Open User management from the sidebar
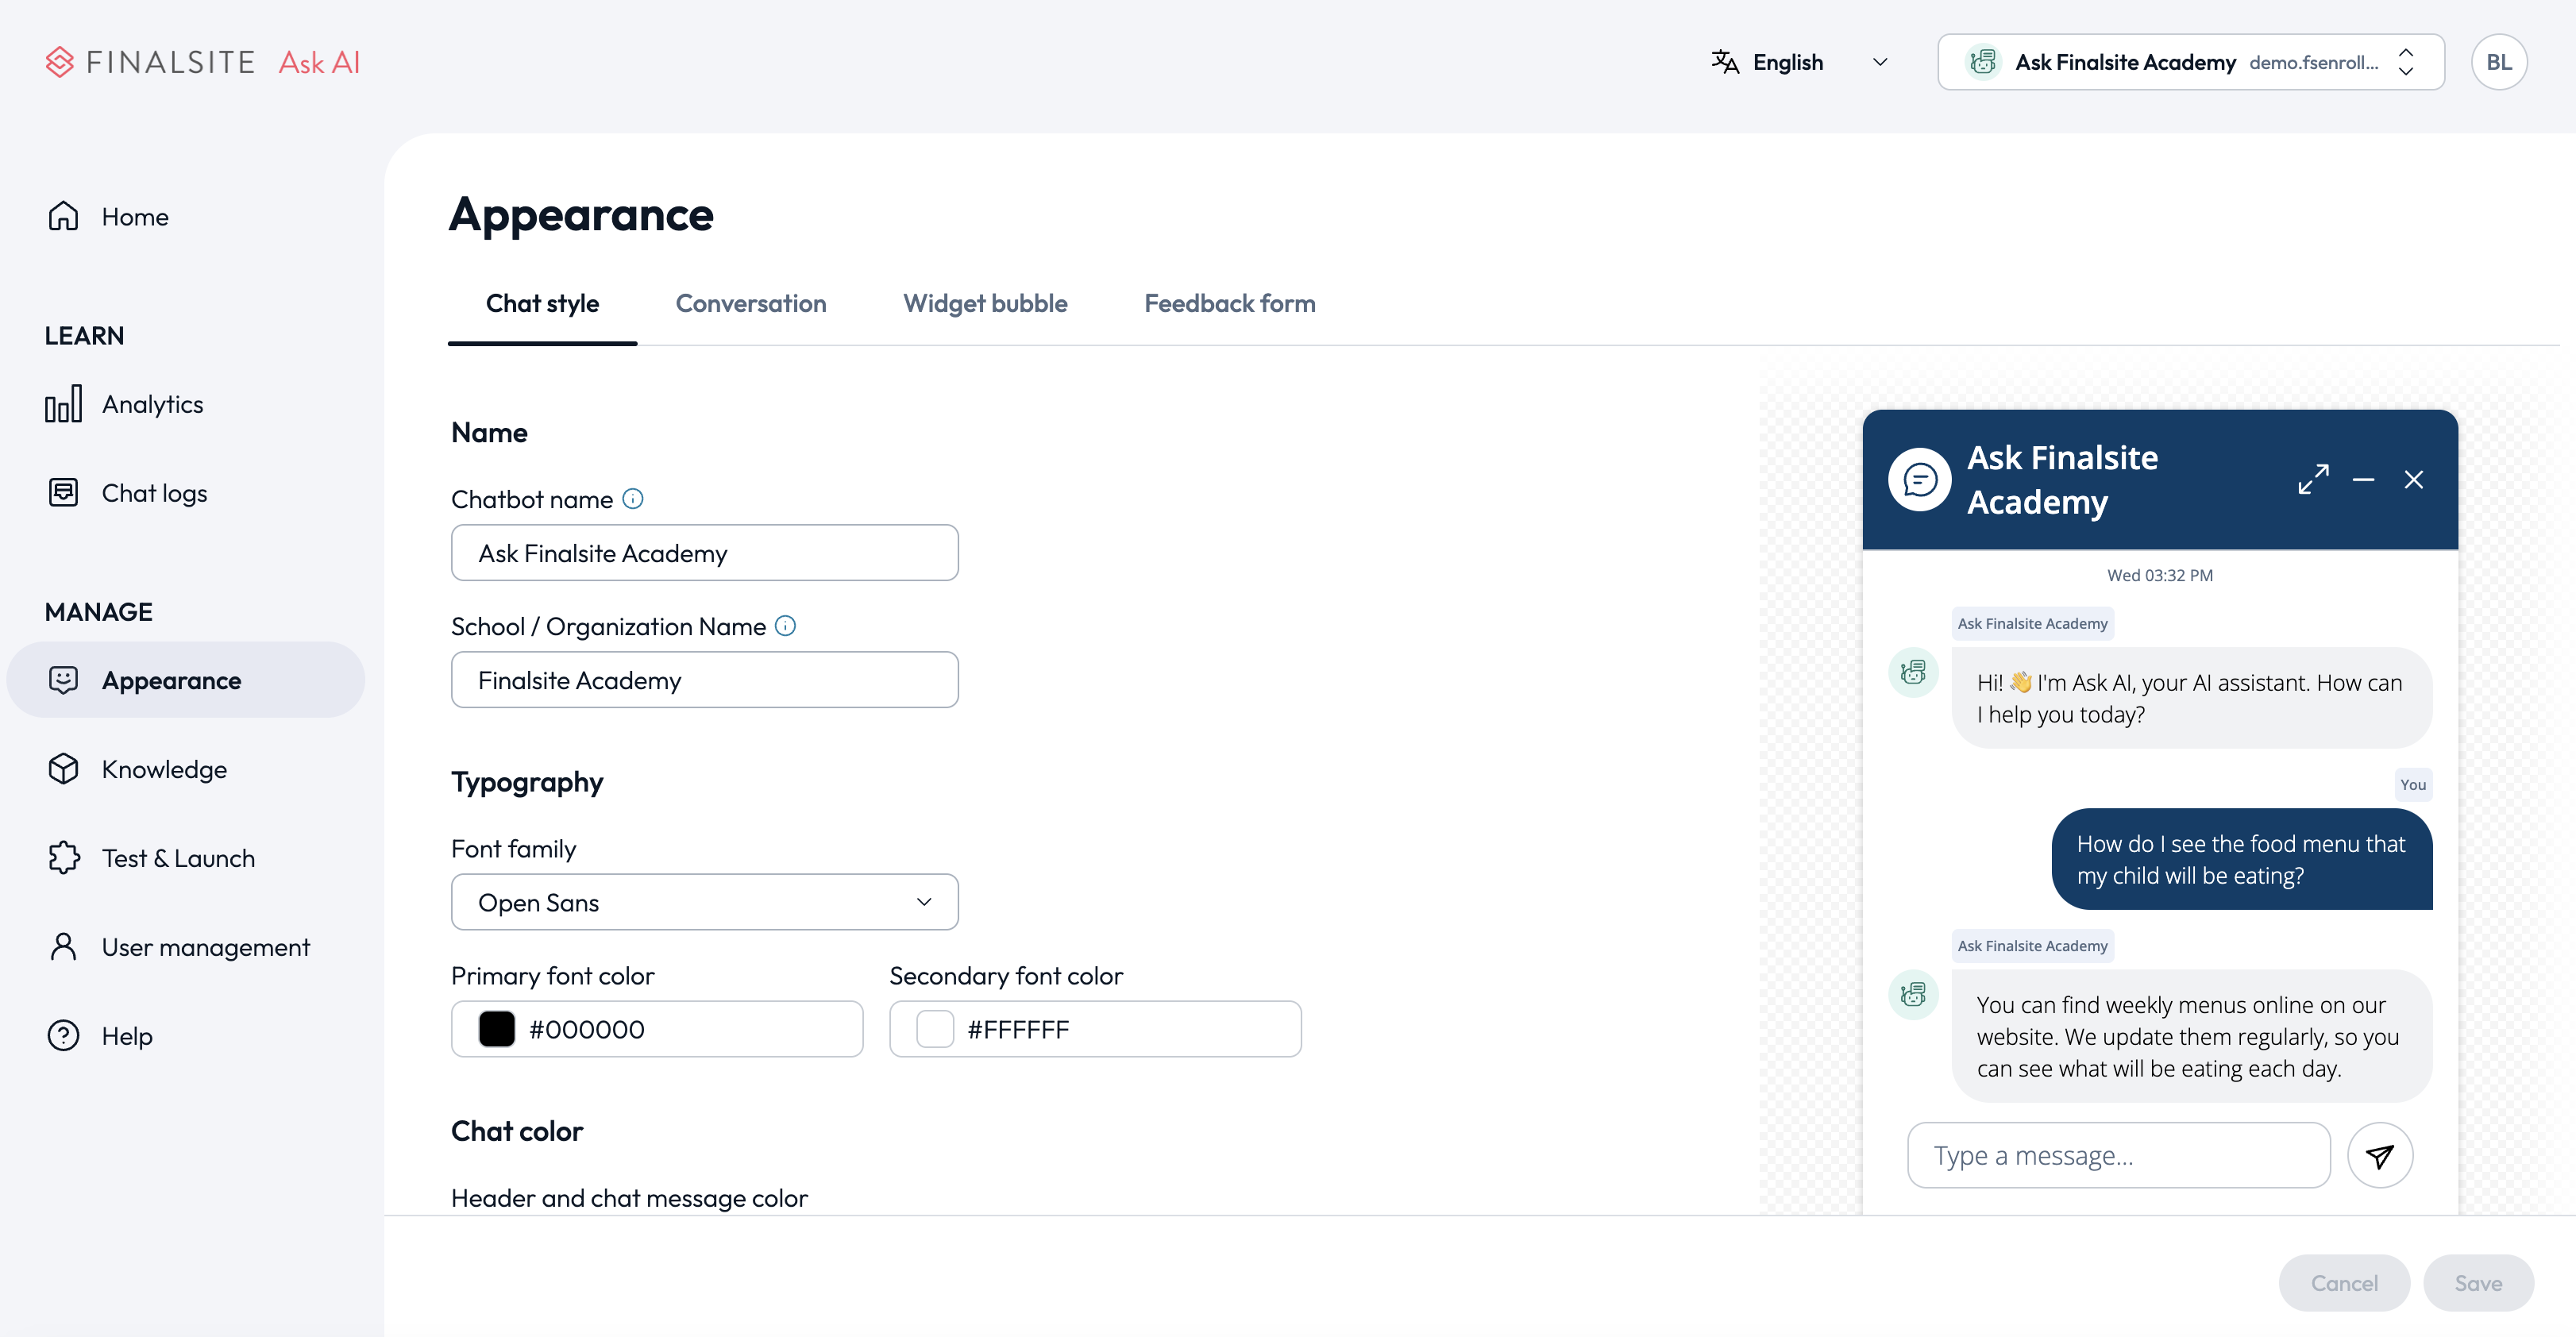The height and width of the screenshot is (1337, 2576). tap(186, 946)
